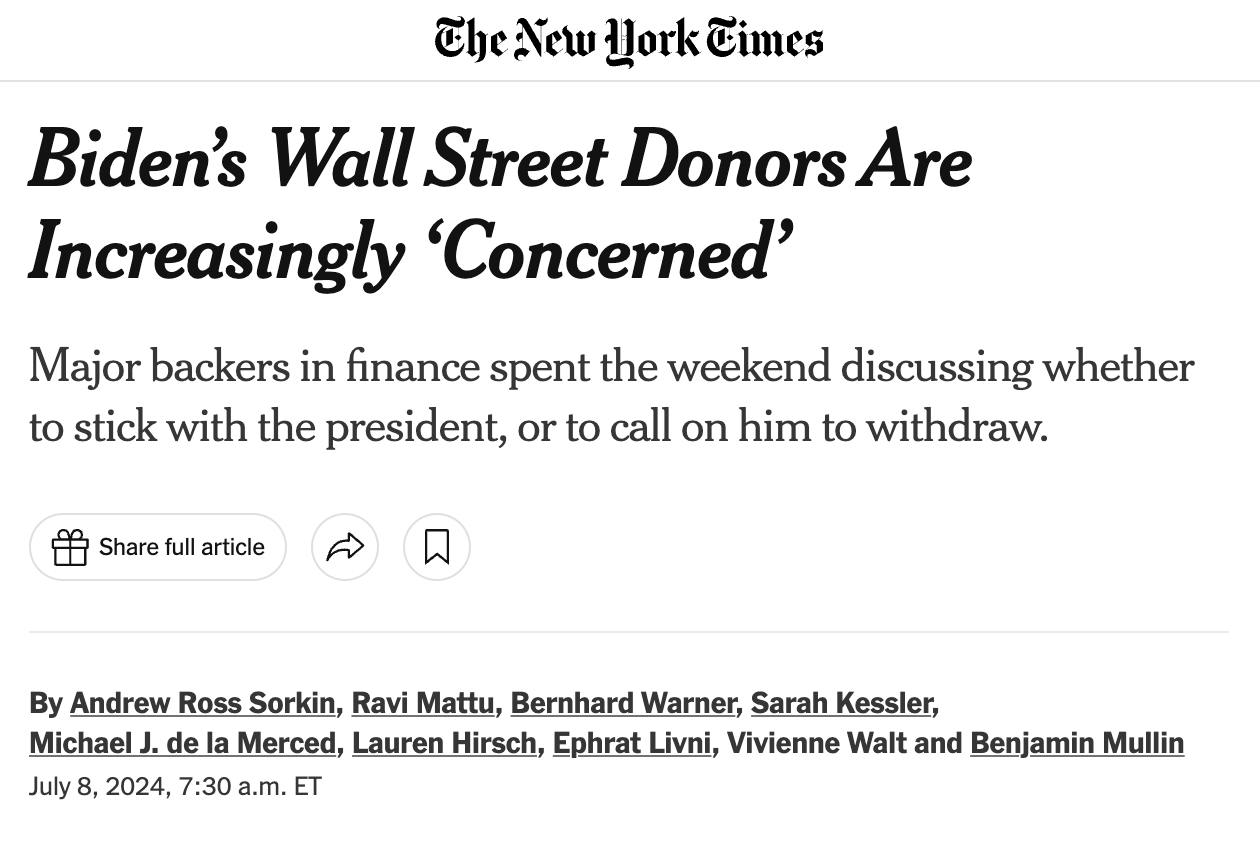1260x848 pixels.
Task: Click the July 8, 2024 timestamp
Action: (x=175, y=786)
